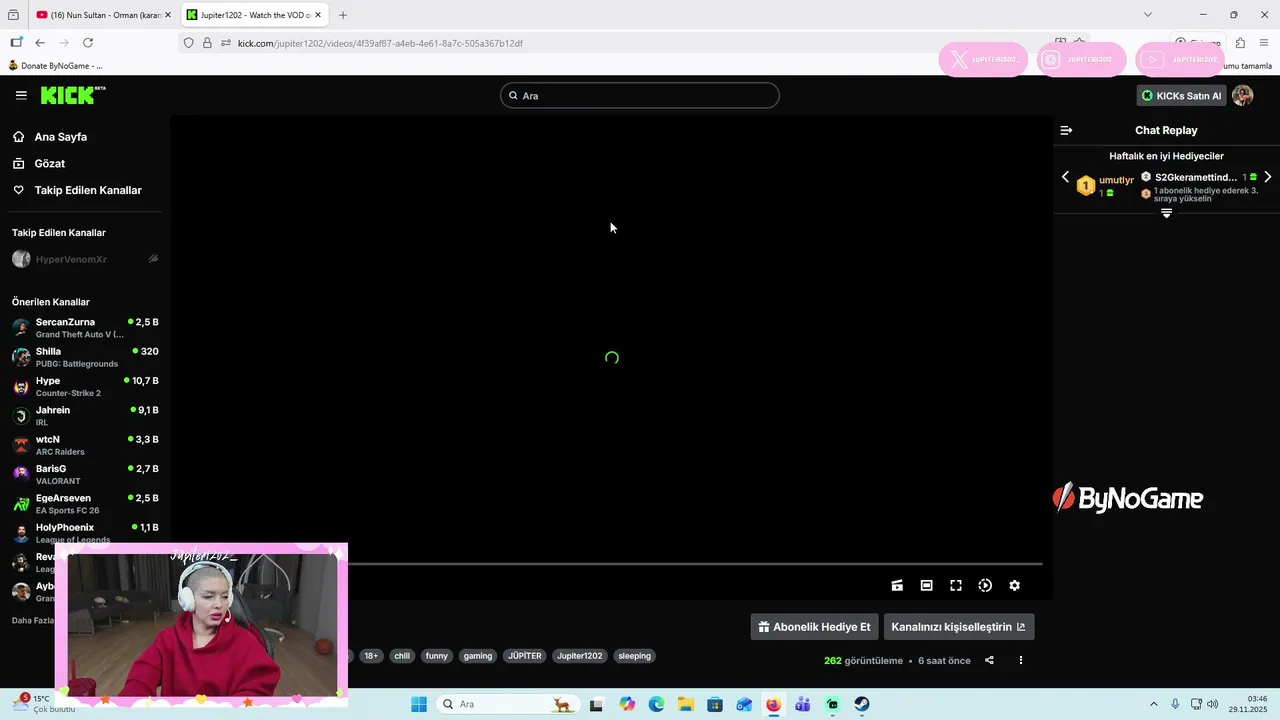Click the Windows taskbar Ara search box
Image resolution: width=1280 pixels, height=720 pixels.
click(508, 704)
